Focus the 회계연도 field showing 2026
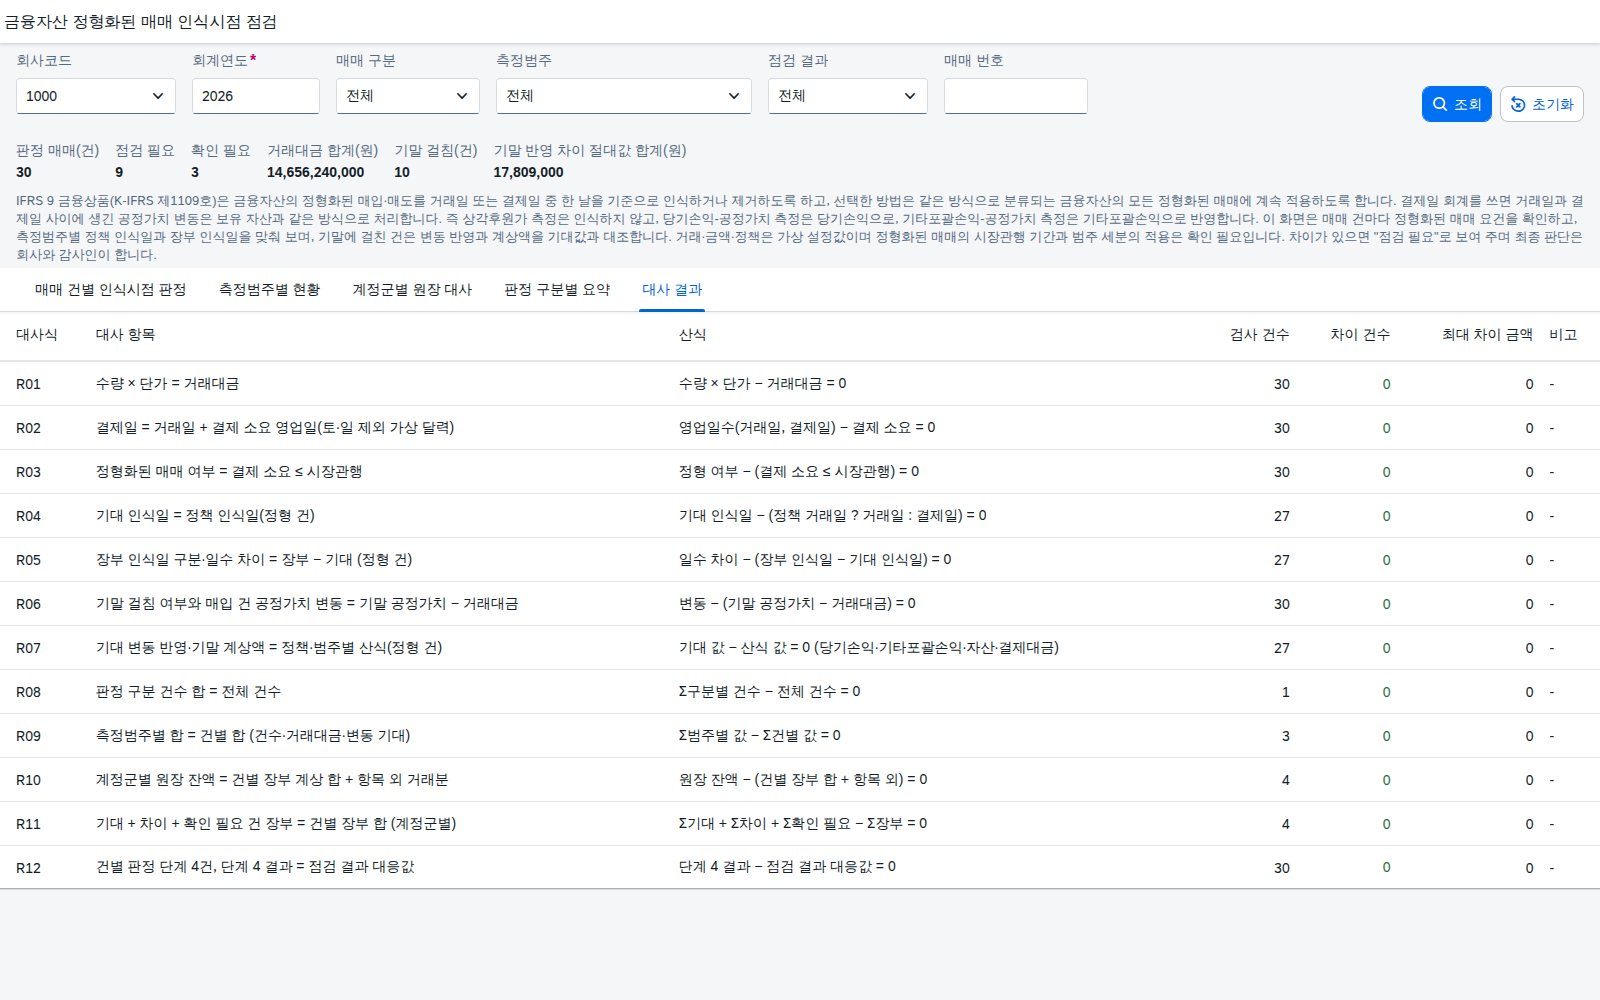This screenshot has height=1000, width=1600. pyautogui.click(x=256, y=96)
